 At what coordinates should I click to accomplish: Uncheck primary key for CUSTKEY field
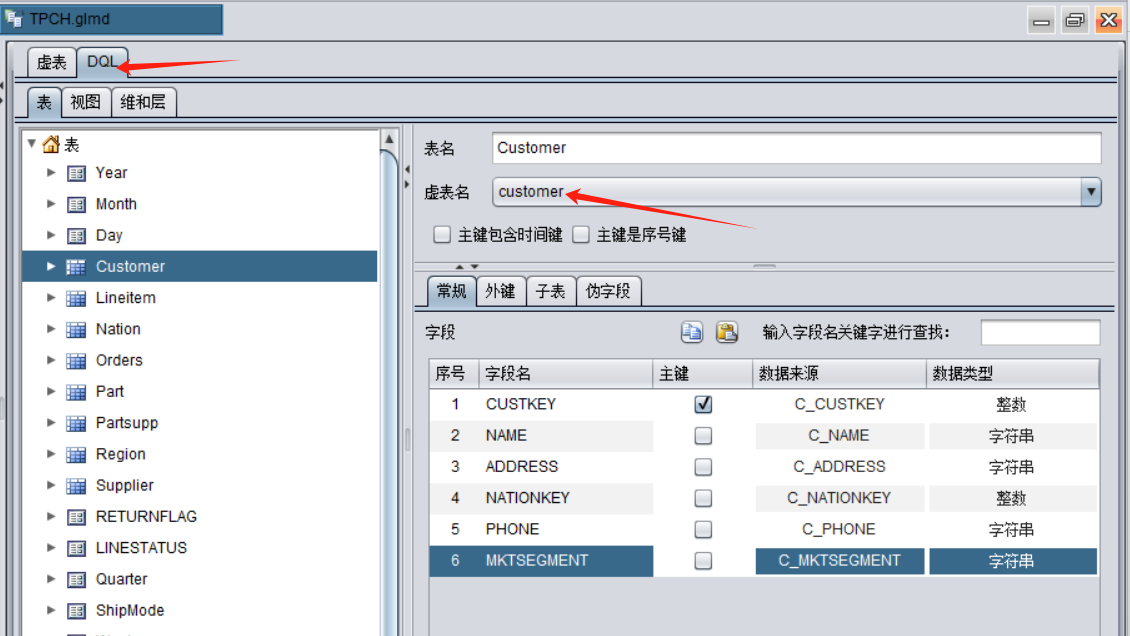point(703,405)
